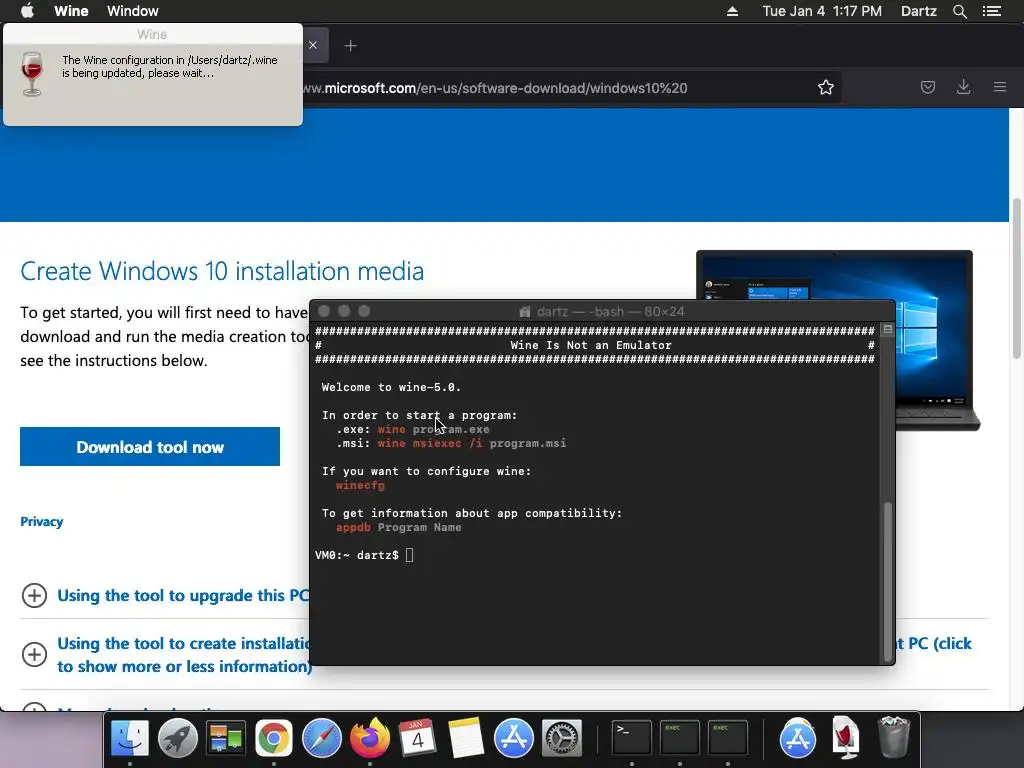Open Calendar icon showing JAN 4
Screen dimensions: 1024x768
pyautogui.click(x=417, y=738)
